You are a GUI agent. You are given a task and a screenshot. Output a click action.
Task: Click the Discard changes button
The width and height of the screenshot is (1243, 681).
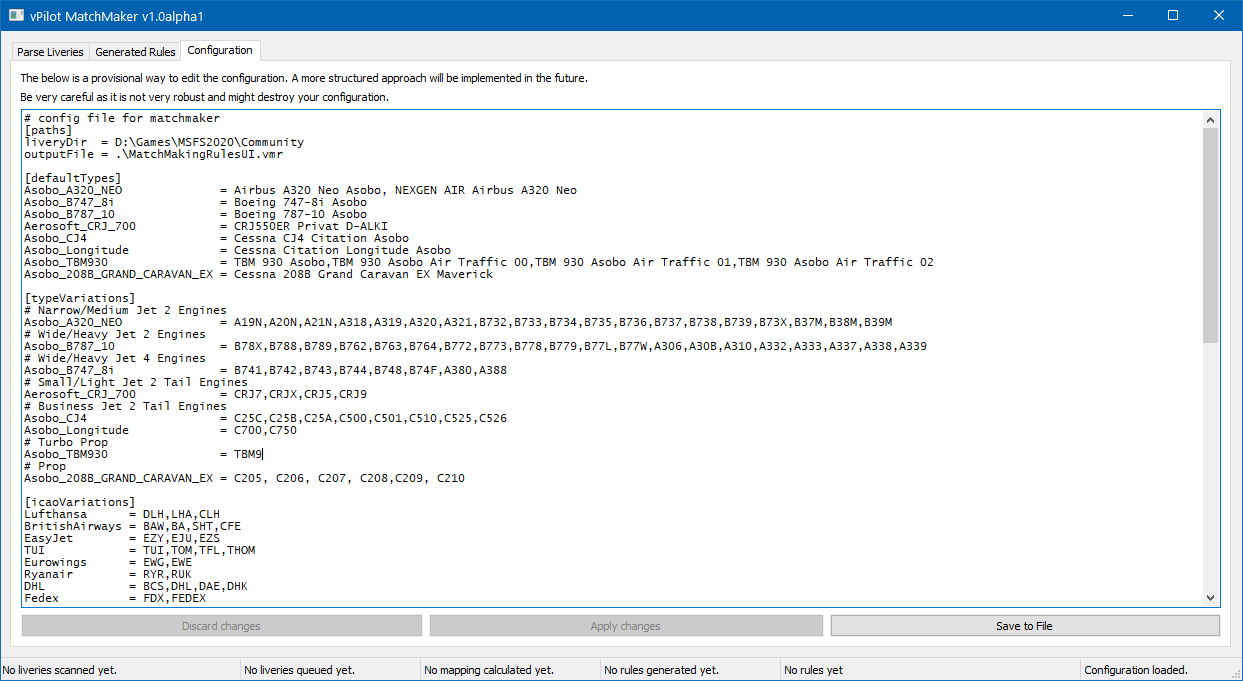[x=221, y=626]
